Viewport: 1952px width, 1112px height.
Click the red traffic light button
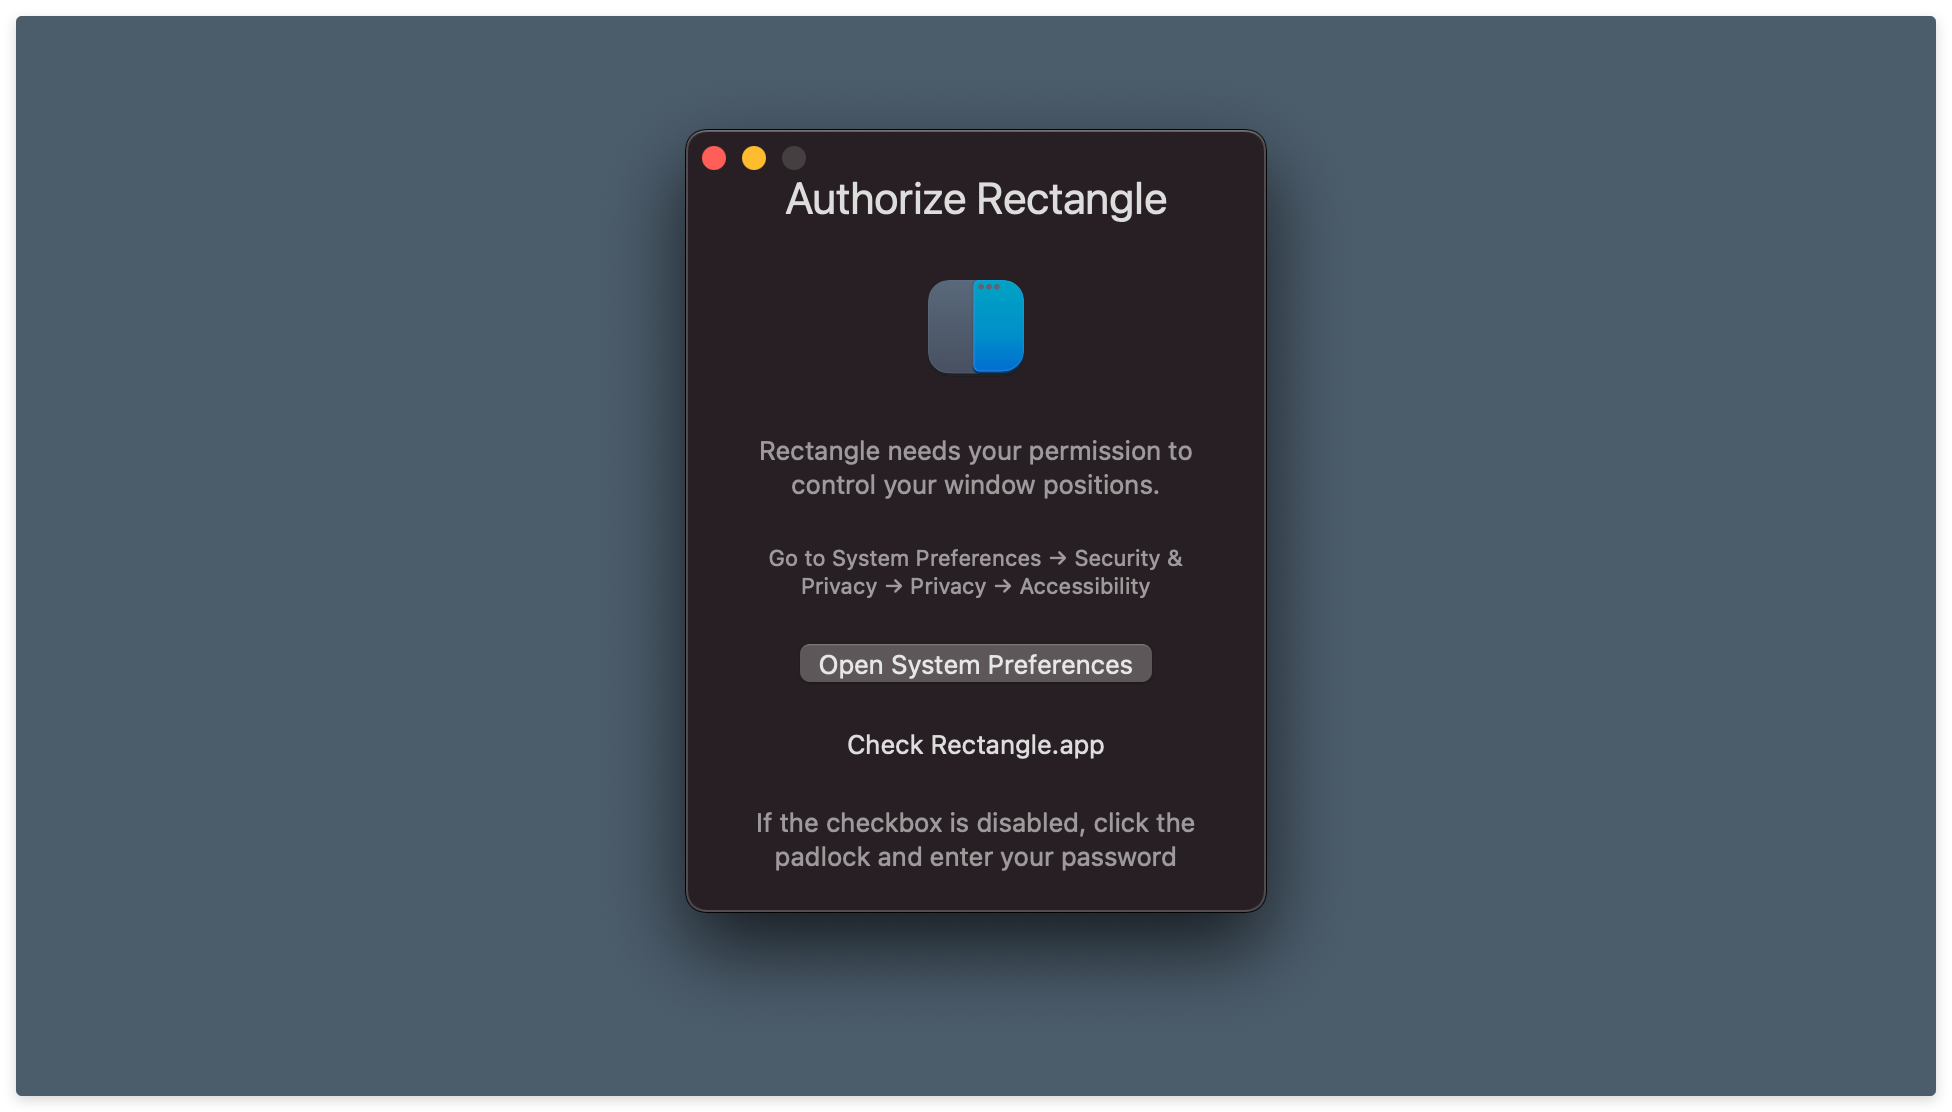[713, 157]
